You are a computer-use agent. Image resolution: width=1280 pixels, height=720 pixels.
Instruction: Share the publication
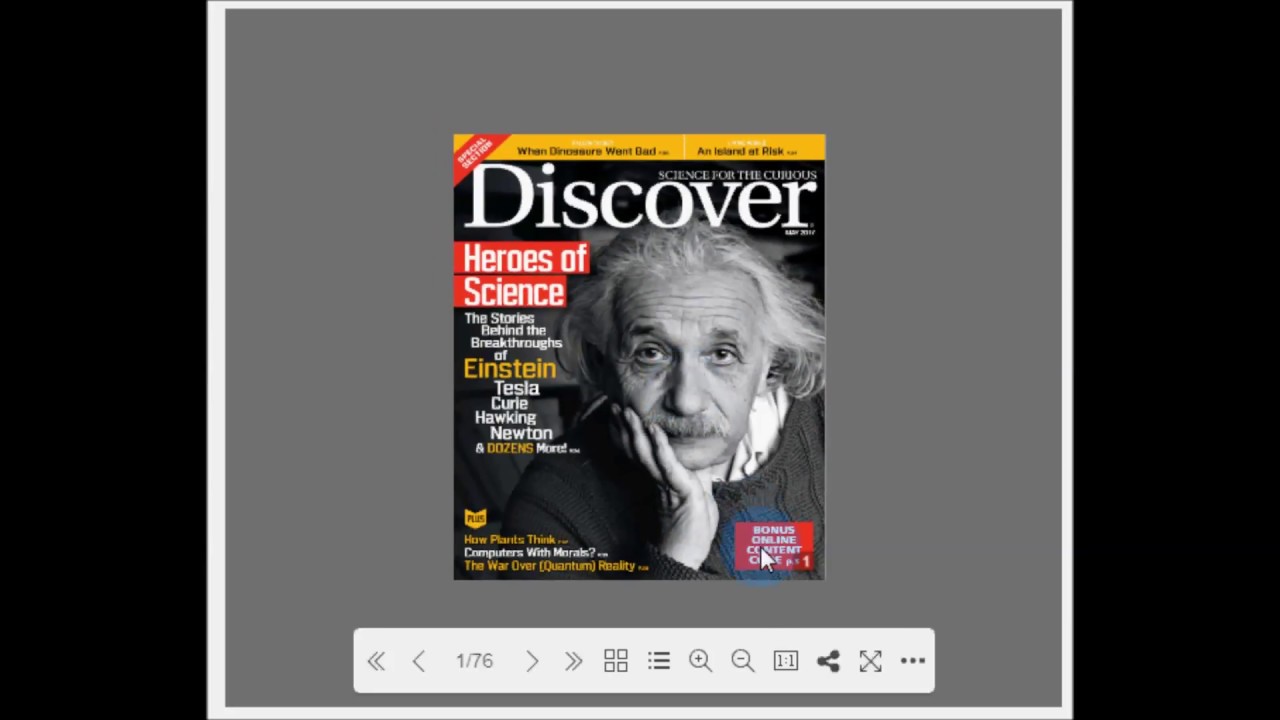click(828, 661)
